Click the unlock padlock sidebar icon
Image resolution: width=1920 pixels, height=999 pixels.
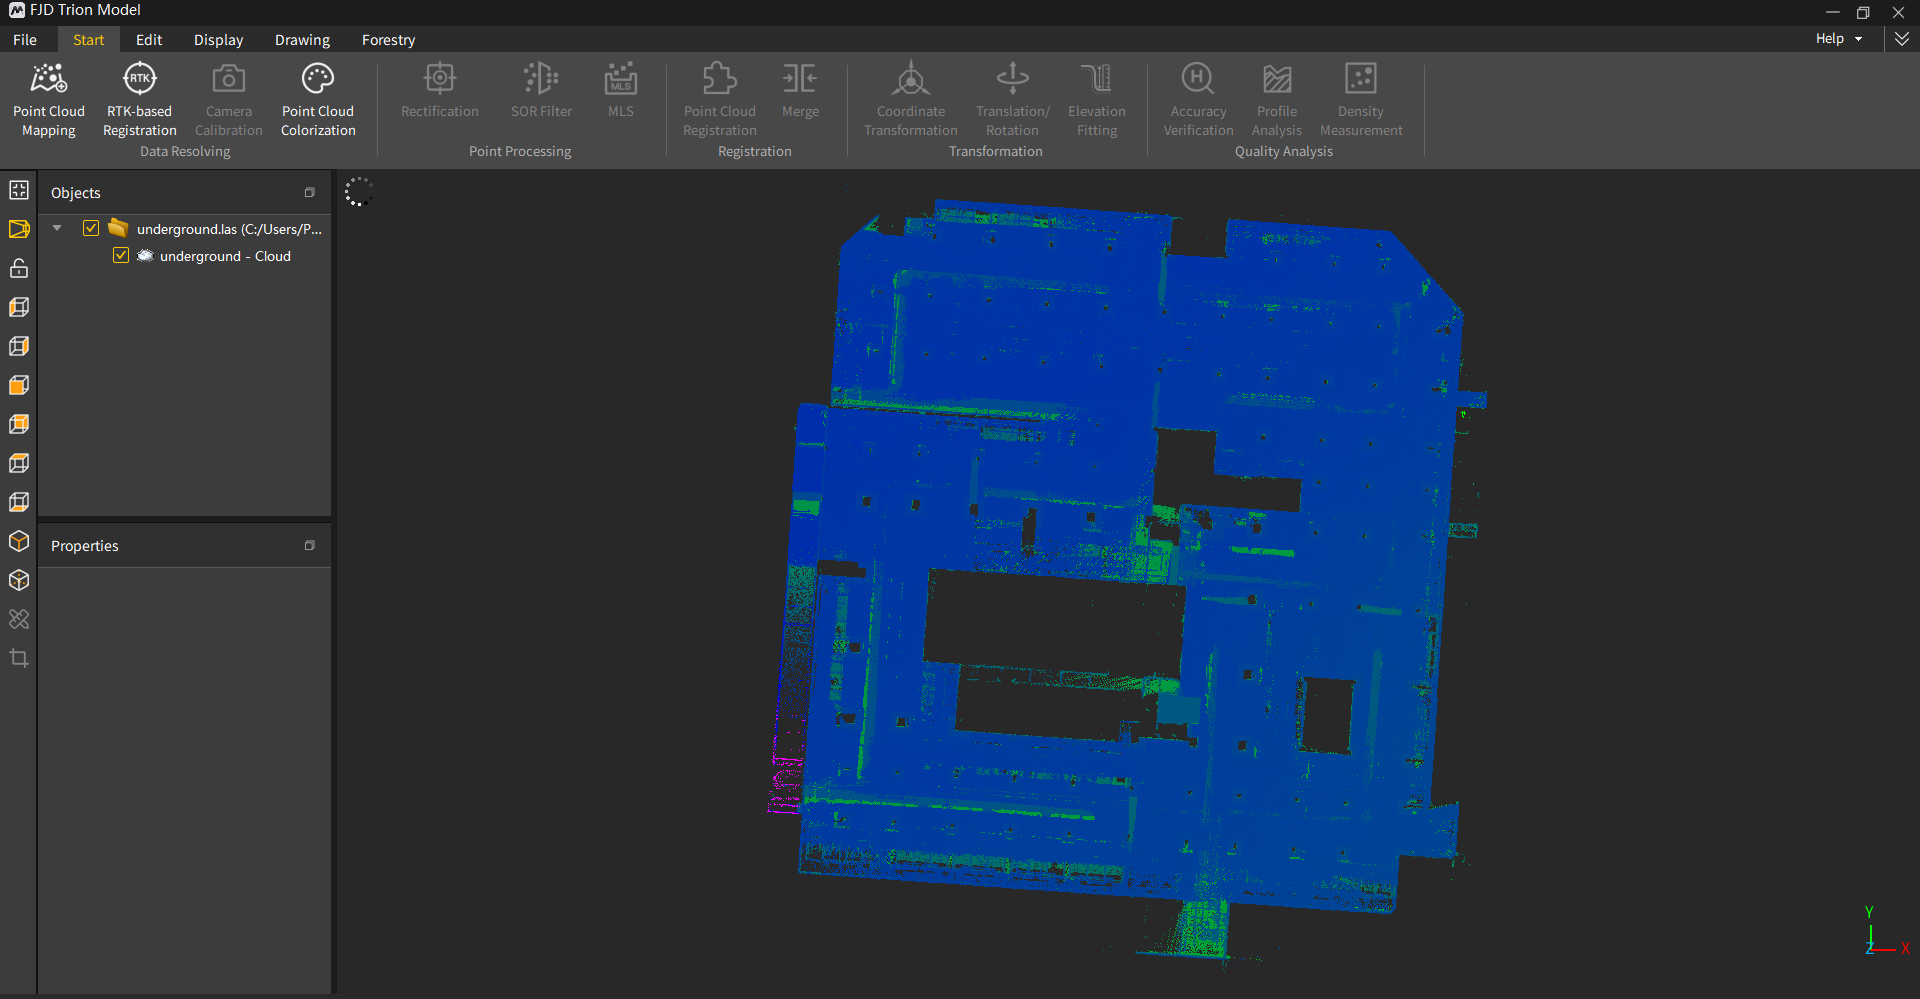coord(19,268)
